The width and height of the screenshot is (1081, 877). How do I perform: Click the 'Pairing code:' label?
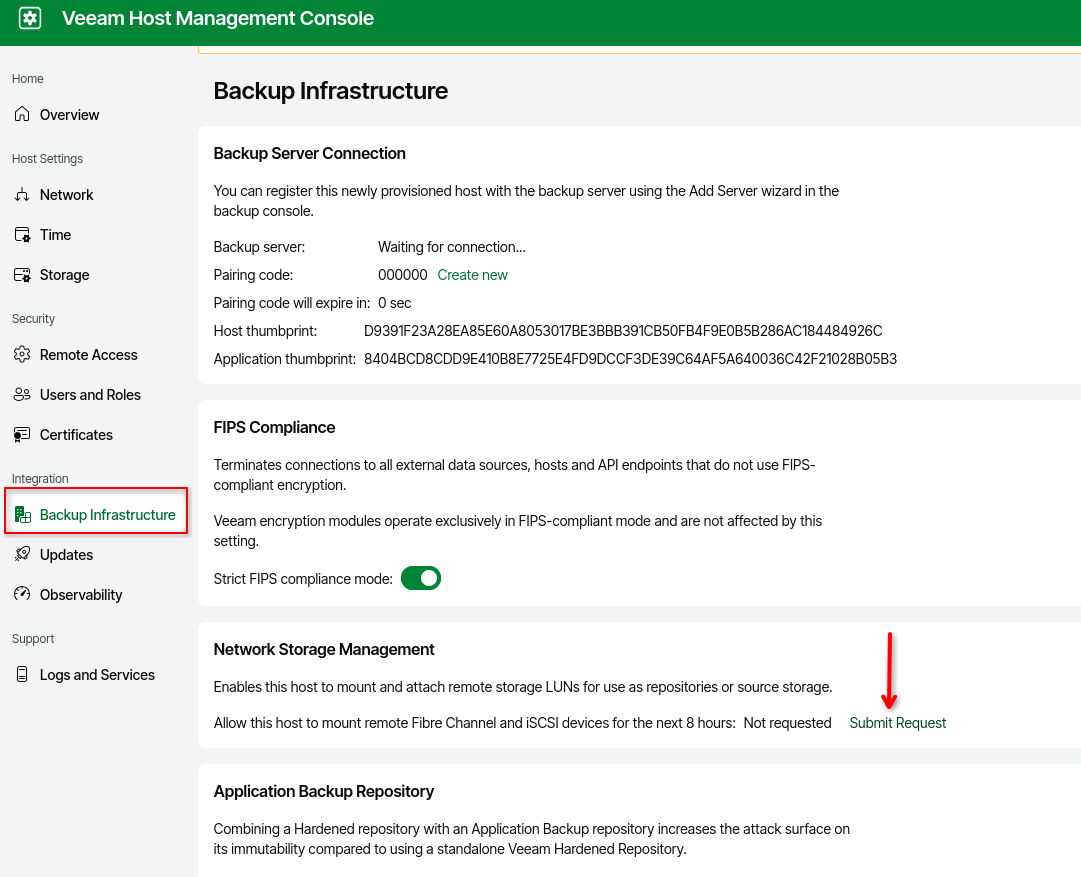point(253,274)
